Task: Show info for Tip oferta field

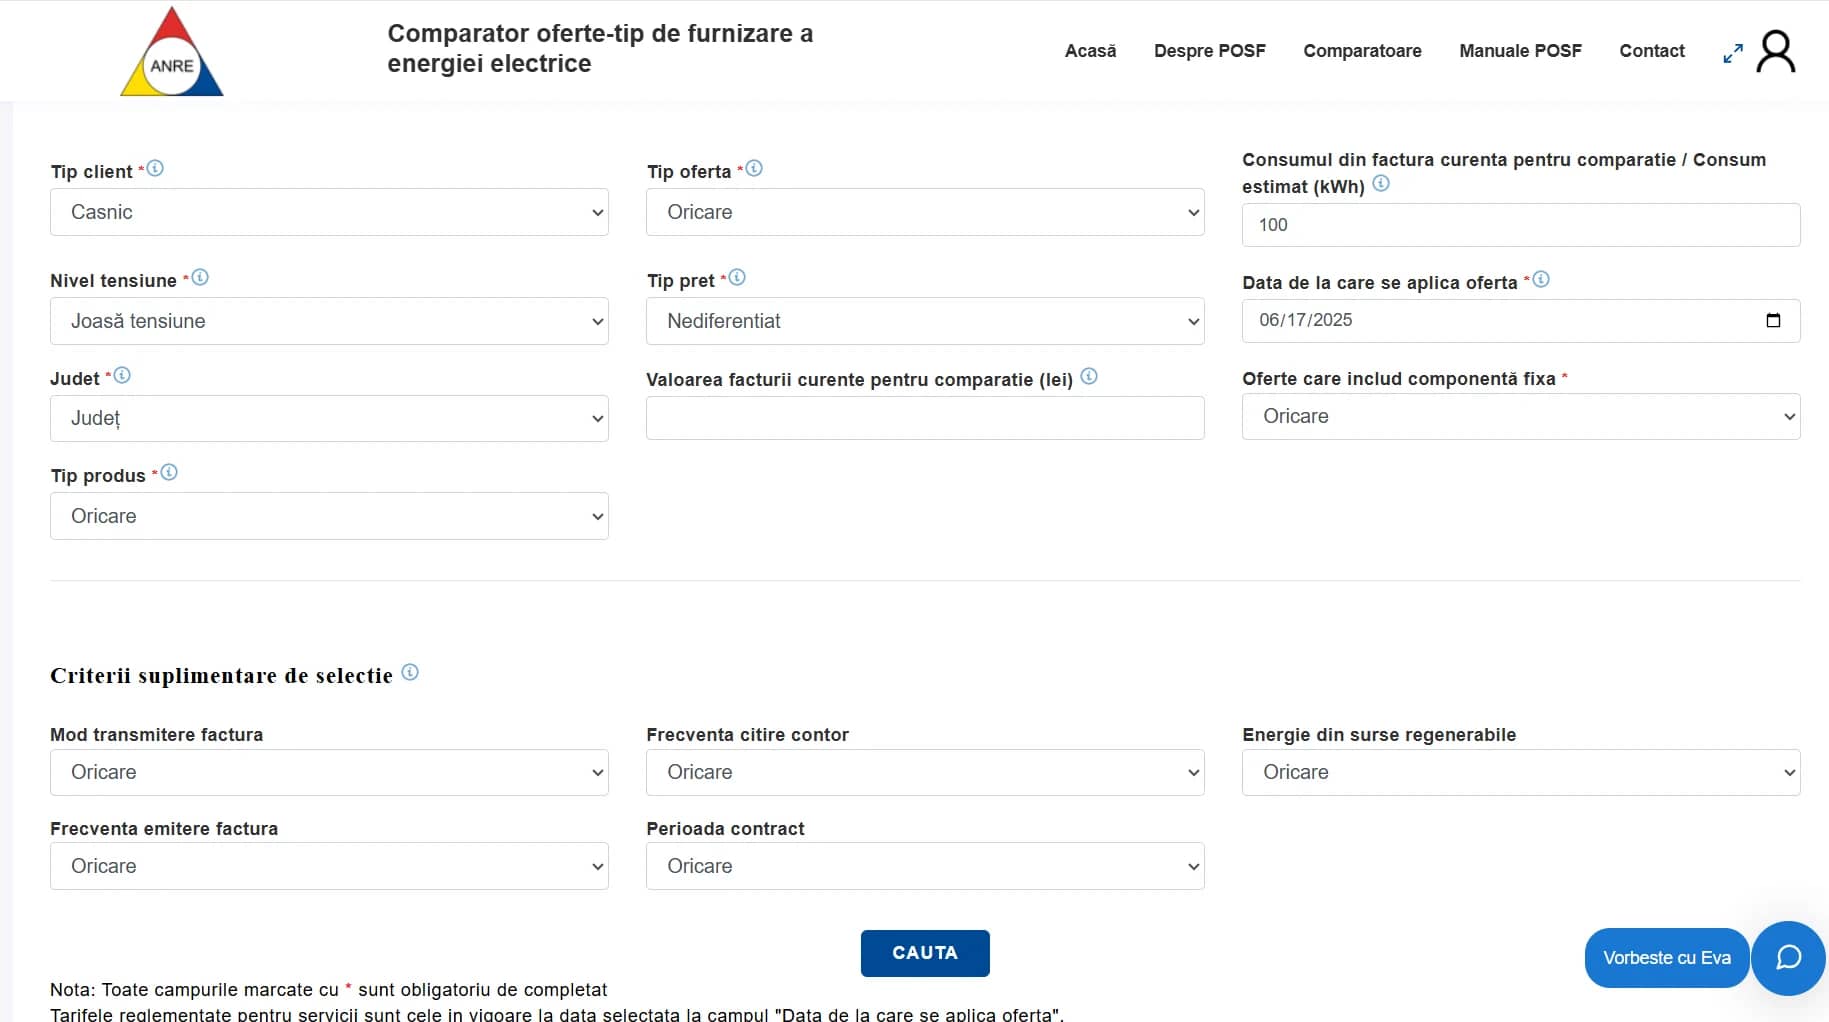Action: (x=754, y=169)
